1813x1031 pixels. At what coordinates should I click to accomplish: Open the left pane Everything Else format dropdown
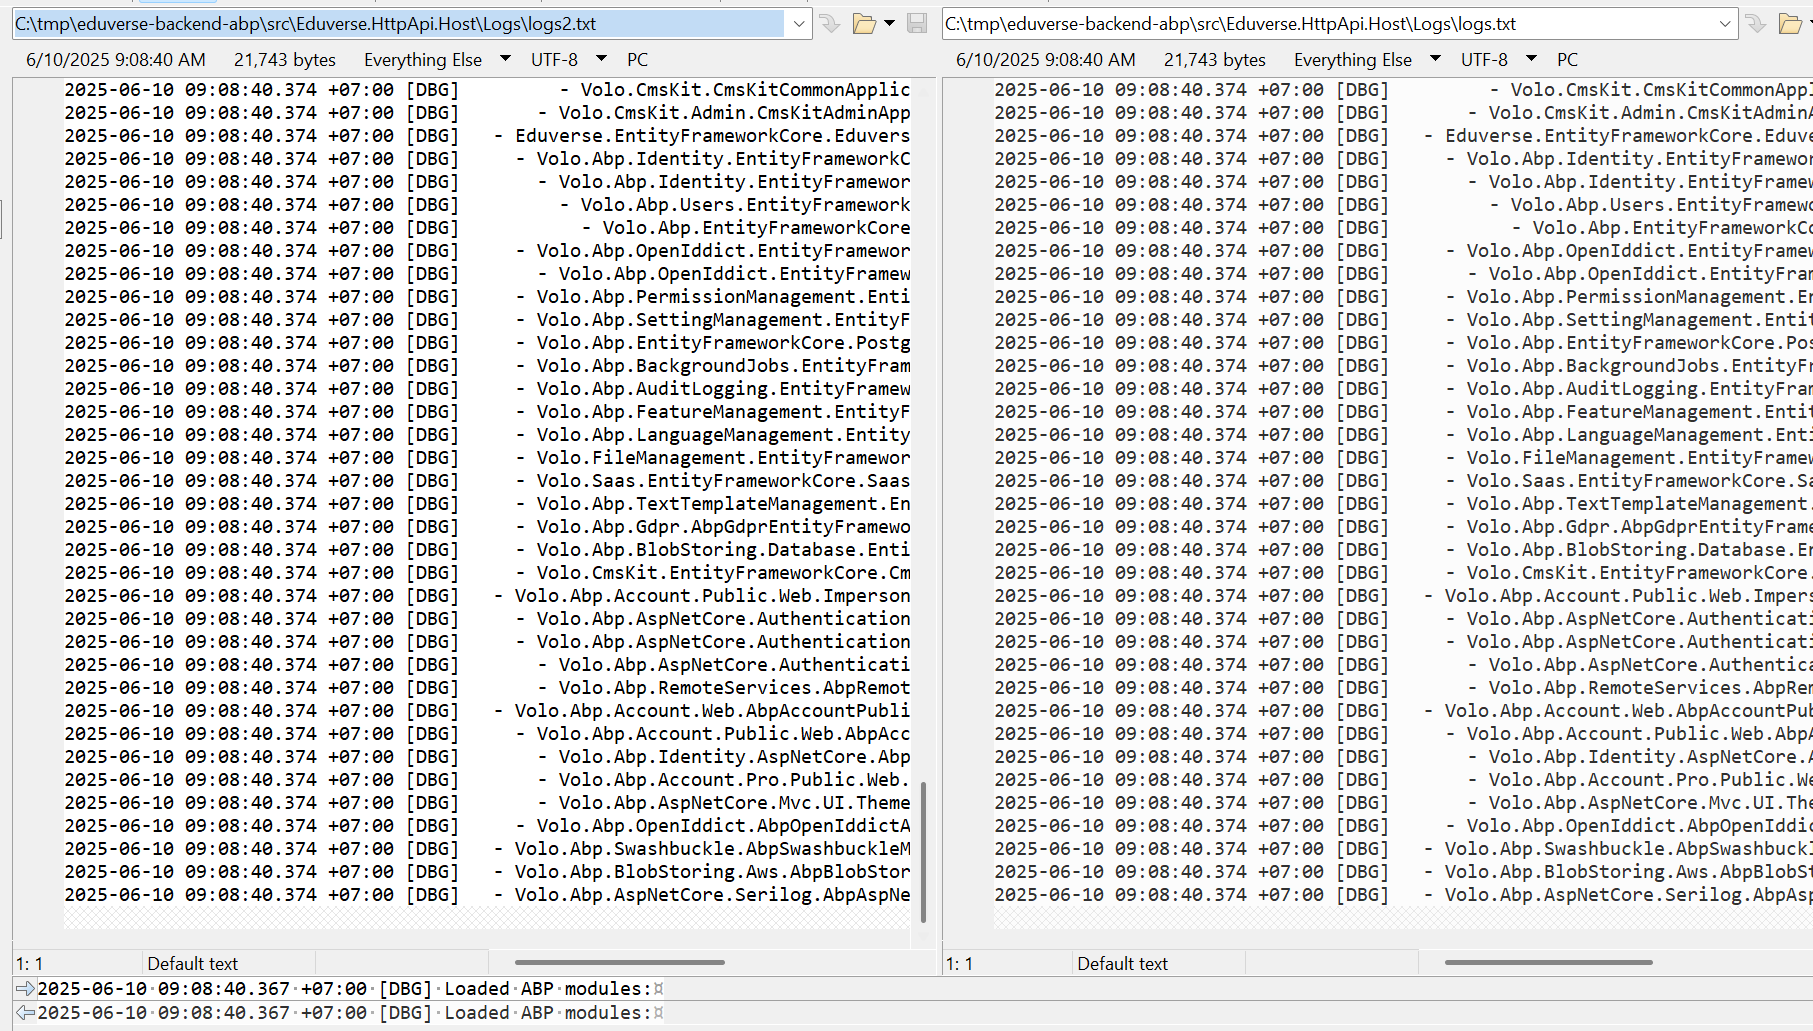click(505, 60)
